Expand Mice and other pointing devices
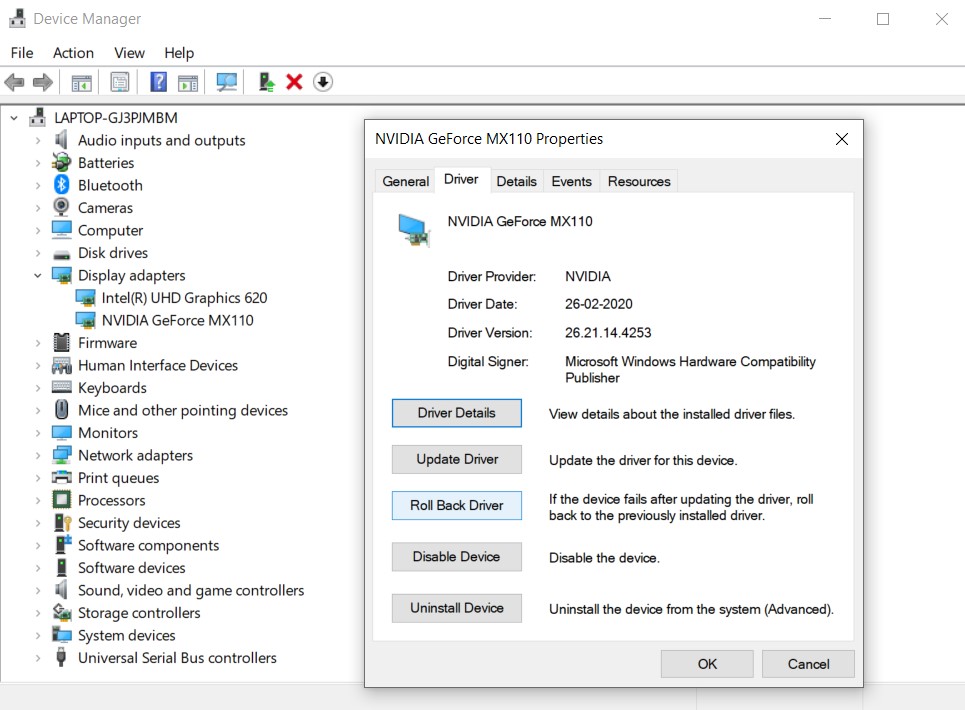This screenshot has height=710, width=965. 38,410
